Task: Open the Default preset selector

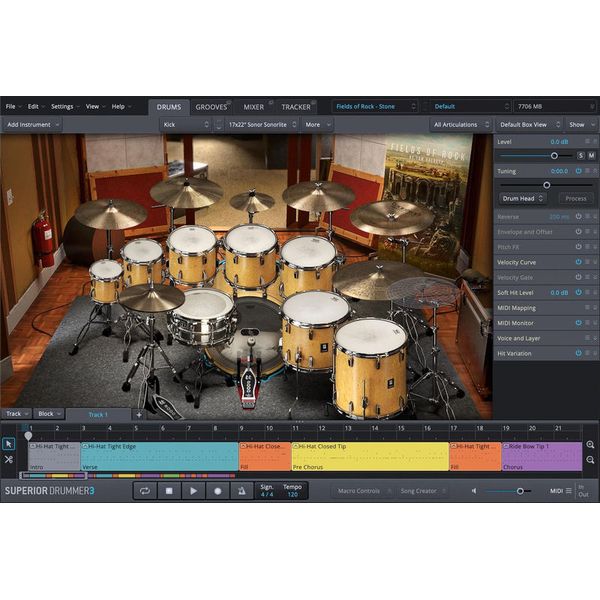Action: (x=471, y=106)
